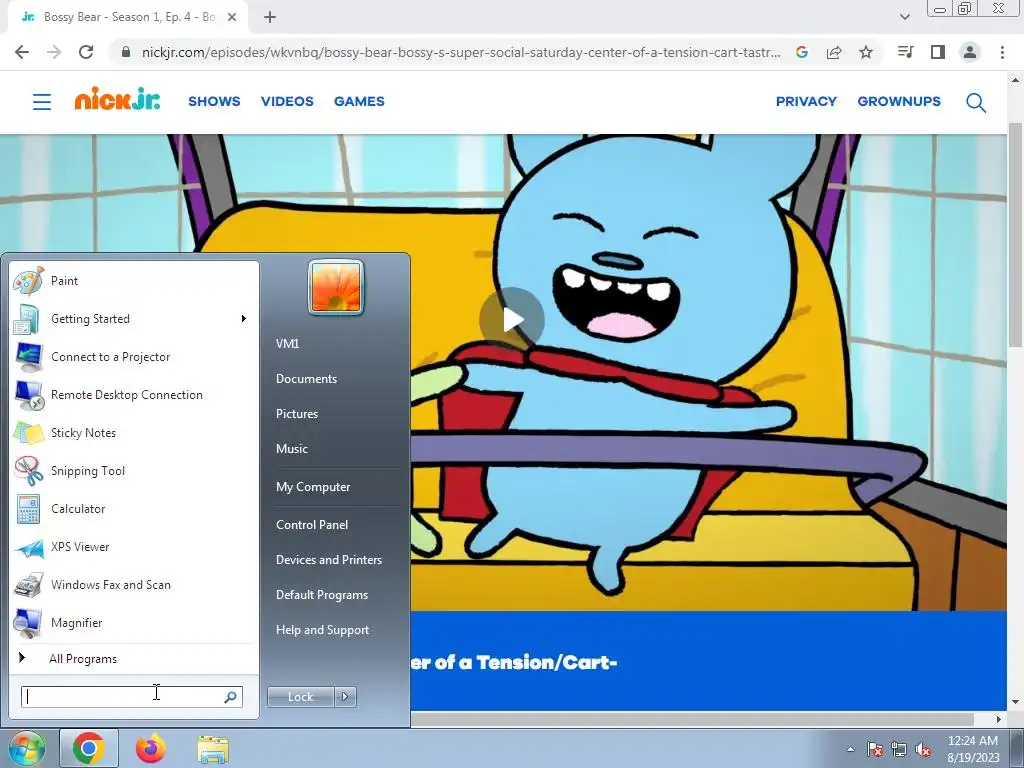
Task: Click the Lock button
Action: point(300,697)
